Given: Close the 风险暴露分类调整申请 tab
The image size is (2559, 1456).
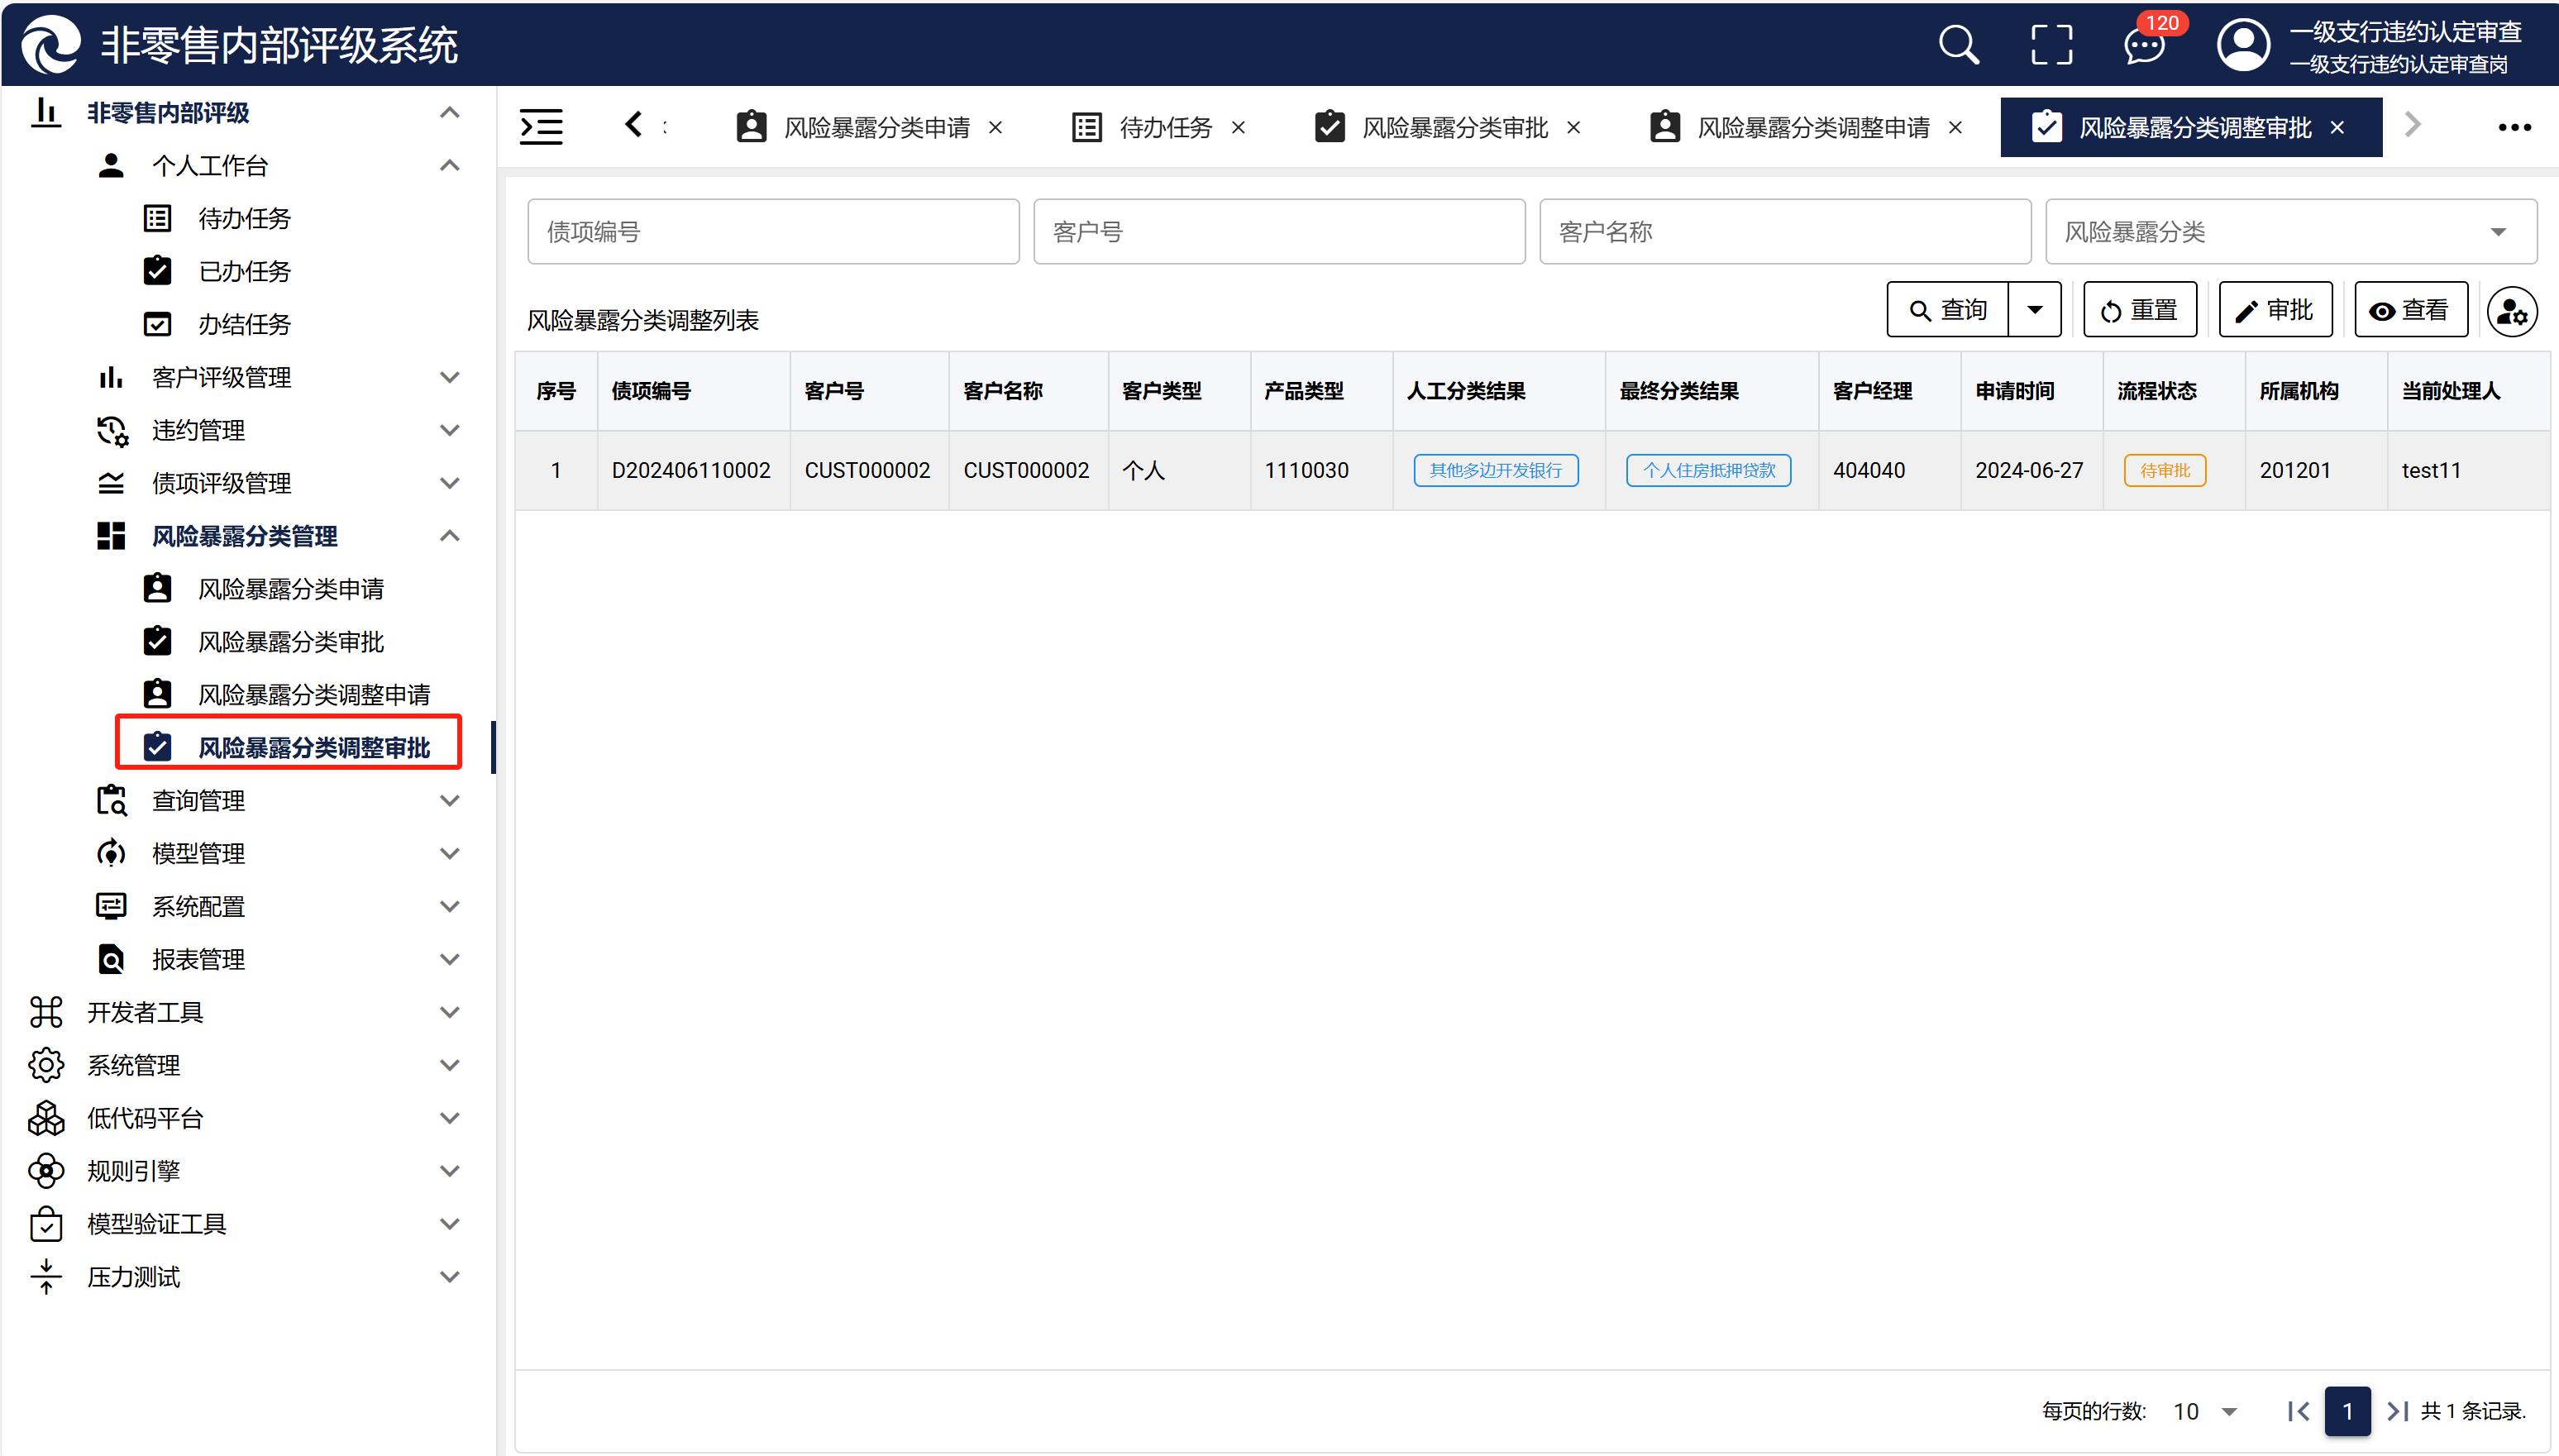Looking at the screenshot, I should [x=1955, y=128].
